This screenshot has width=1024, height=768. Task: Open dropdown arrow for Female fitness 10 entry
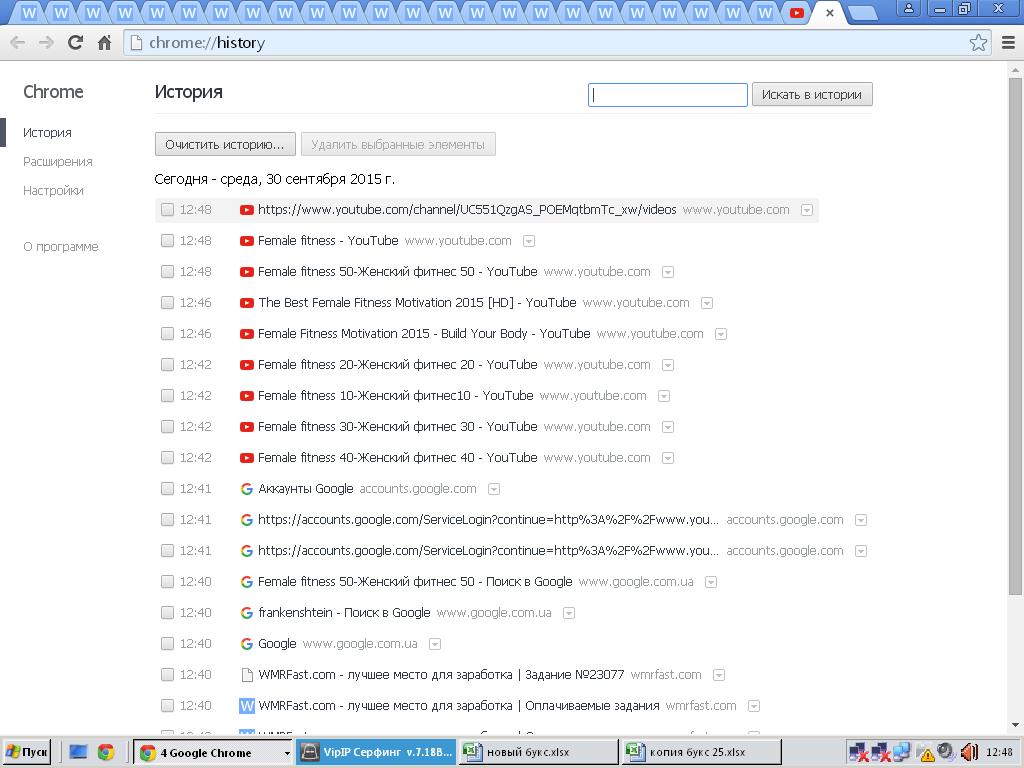[x=664, y=396]
